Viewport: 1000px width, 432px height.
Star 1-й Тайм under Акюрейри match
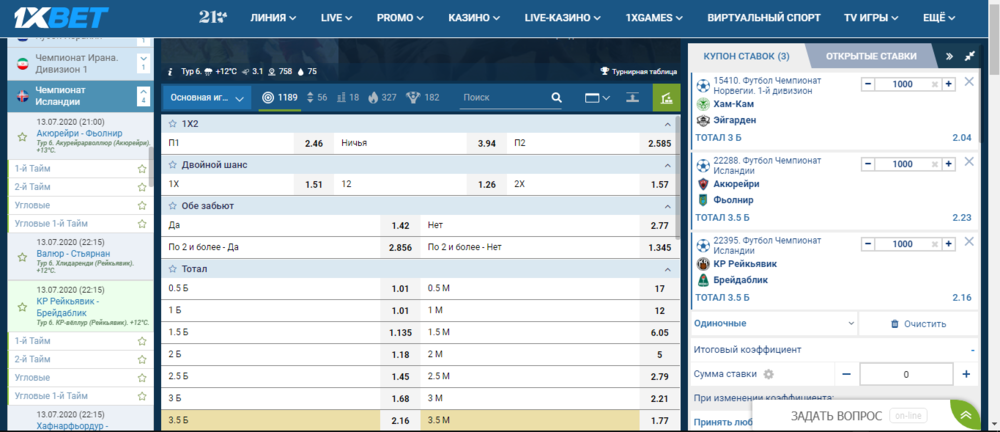(x=142, y=168)
